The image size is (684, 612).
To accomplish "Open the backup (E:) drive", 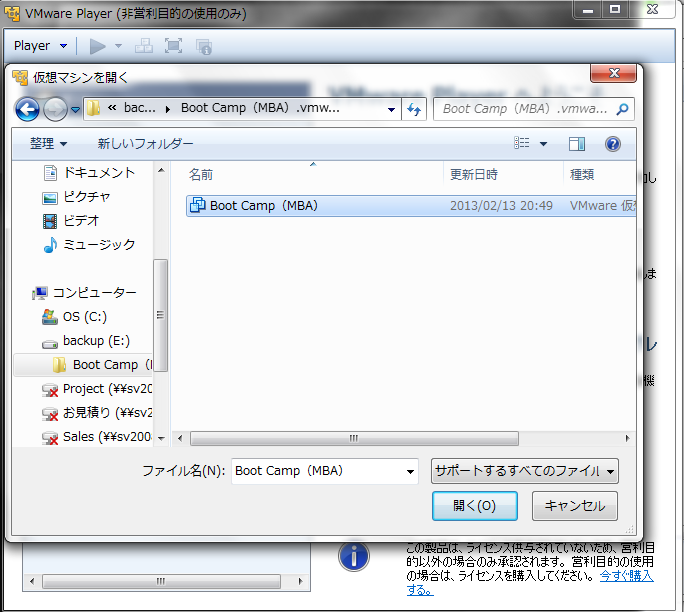I will pos(86,341).
